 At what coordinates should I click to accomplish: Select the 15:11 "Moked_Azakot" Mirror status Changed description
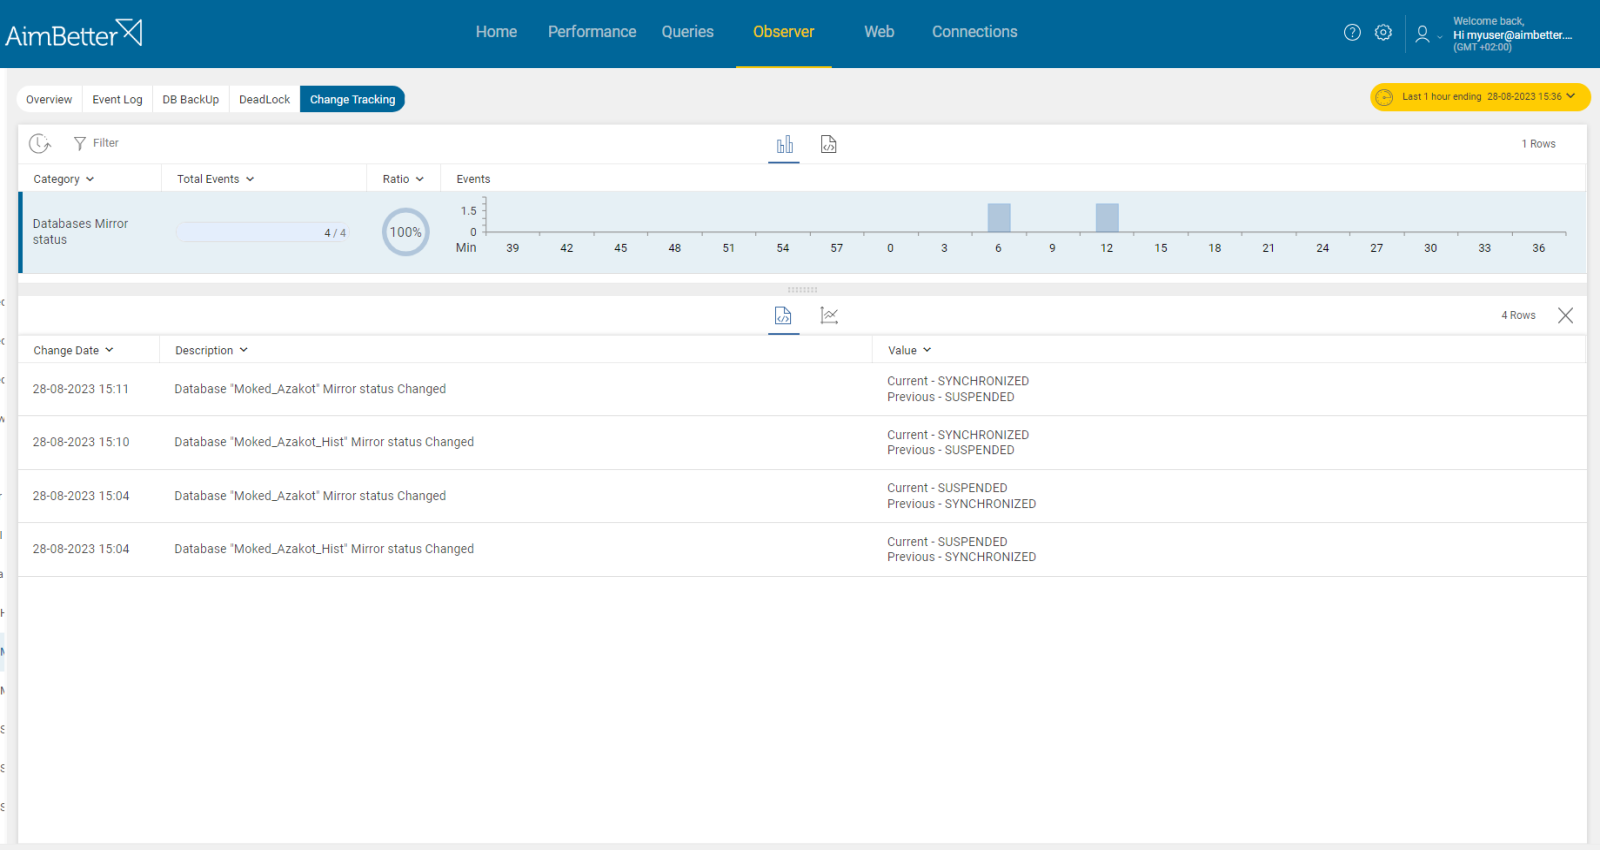tap(310, 390)
